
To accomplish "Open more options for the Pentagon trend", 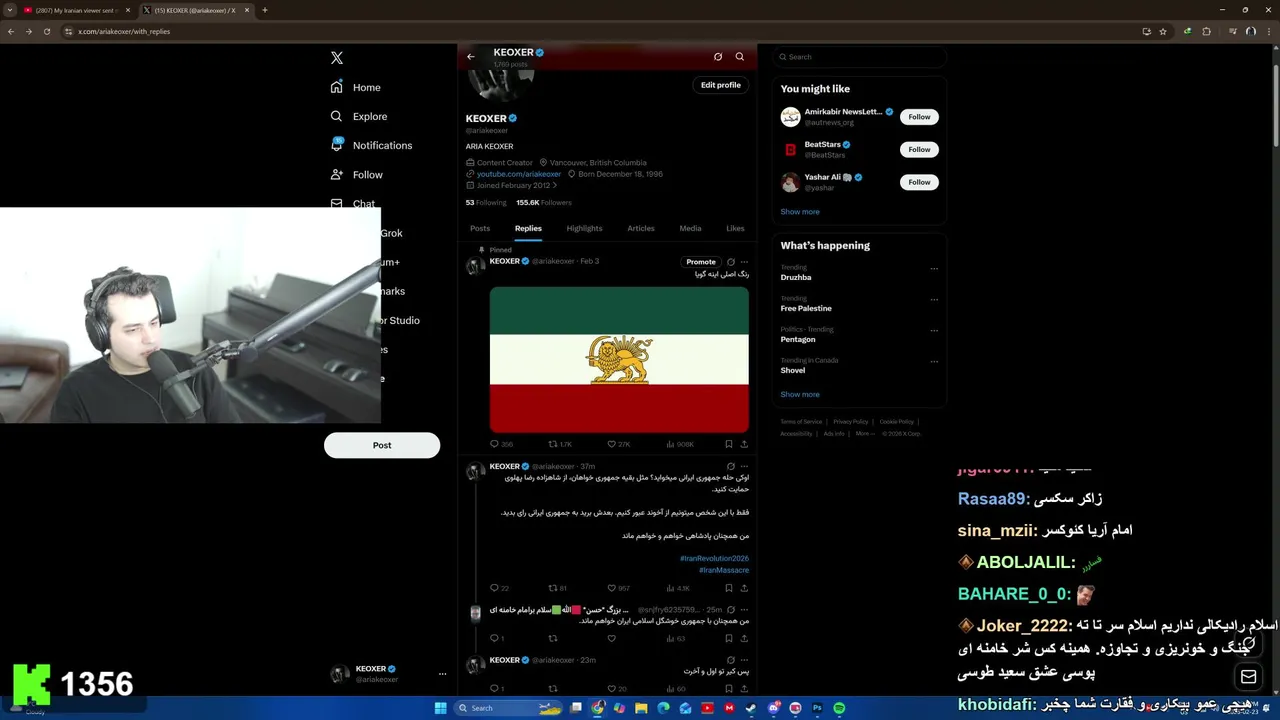I will point(934,330).
